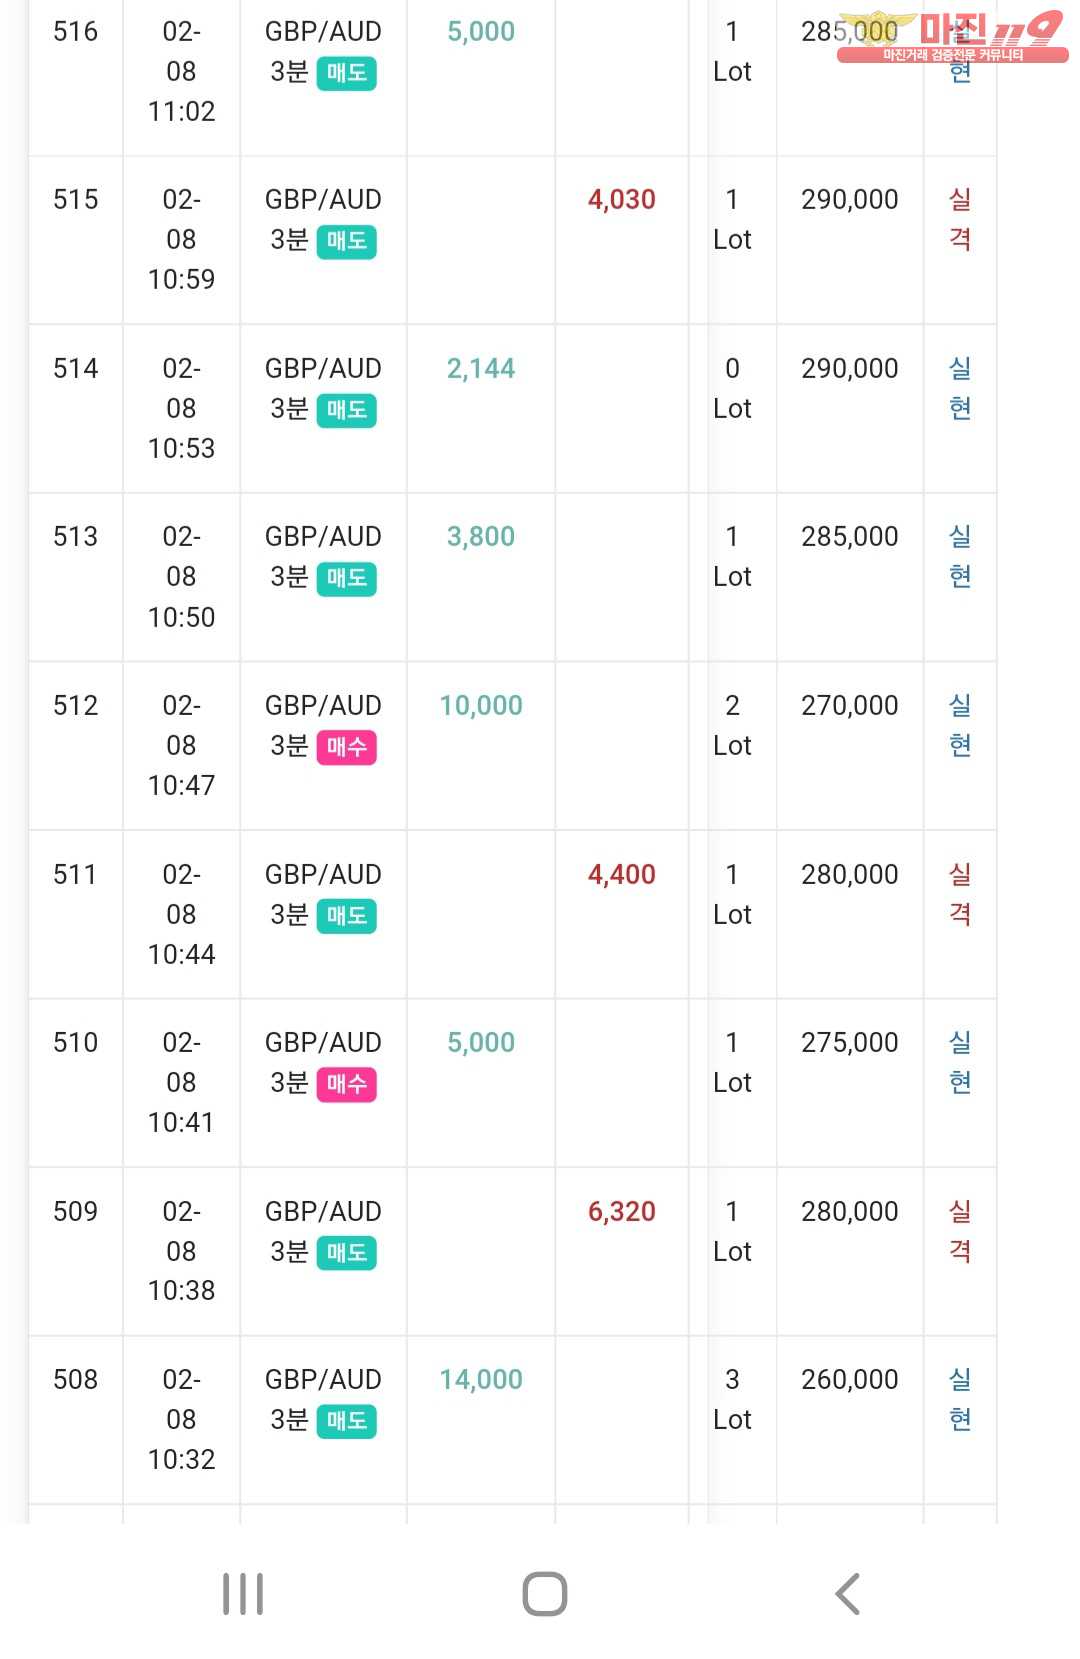Image resolution: width=1080 pixels, height=1659 pixels.
Task: Select the 실격 status in row 515
Action: (960, 219)
